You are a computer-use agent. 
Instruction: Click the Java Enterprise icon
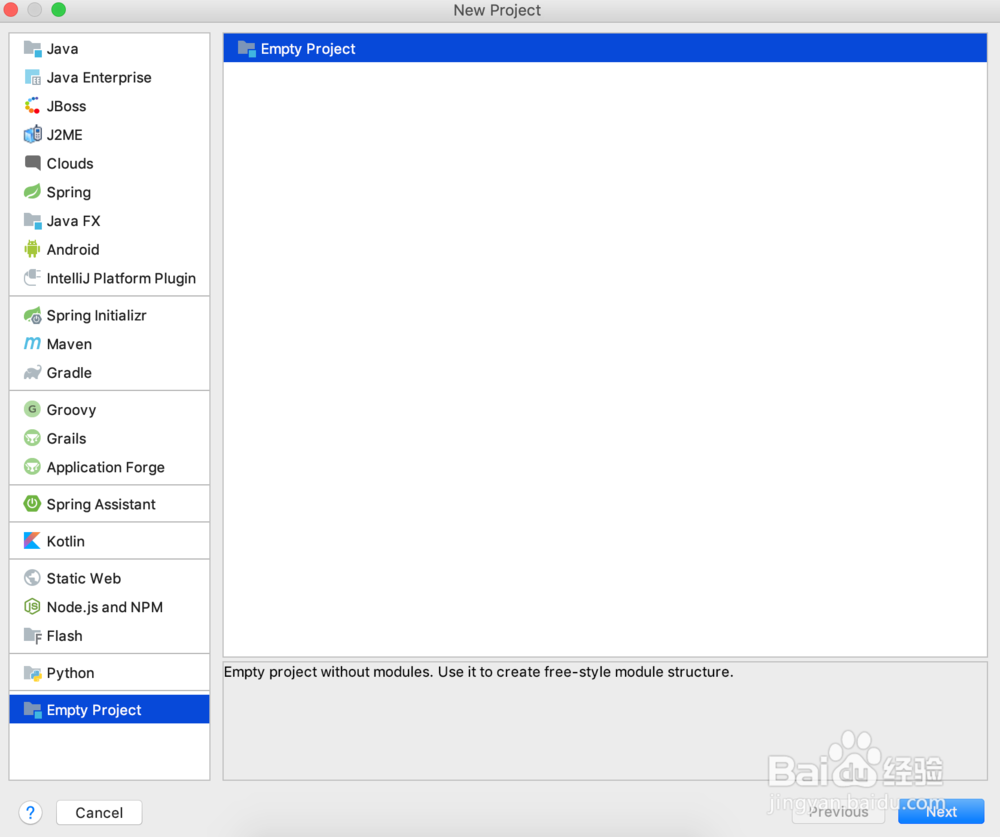tap(33, 77)
